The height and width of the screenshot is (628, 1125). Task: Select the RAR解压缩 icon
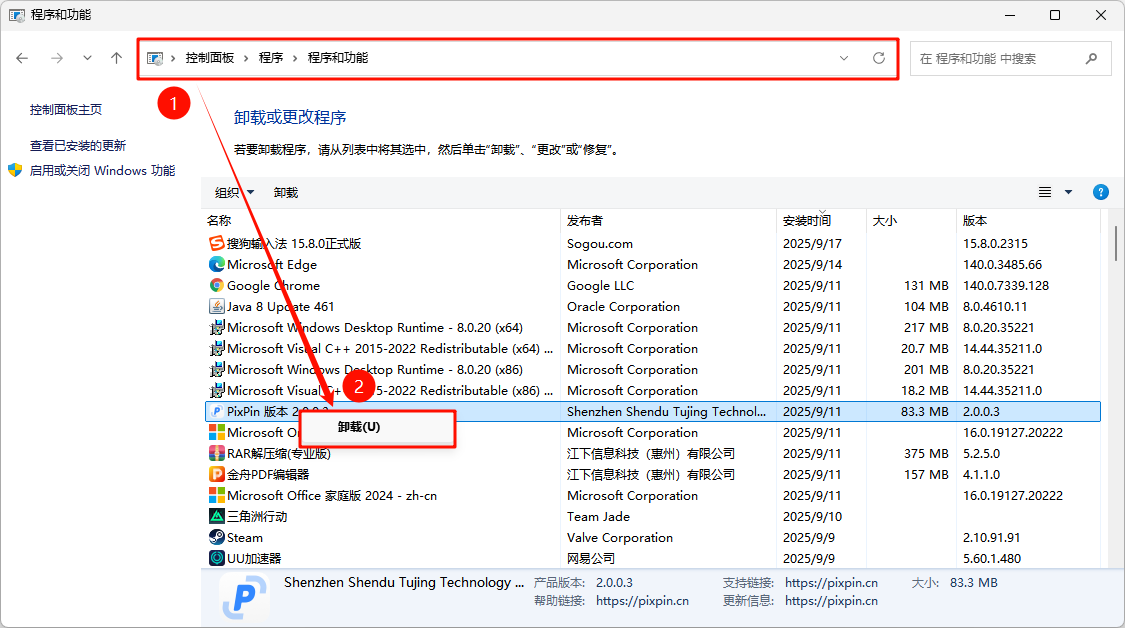coord(216,453)
